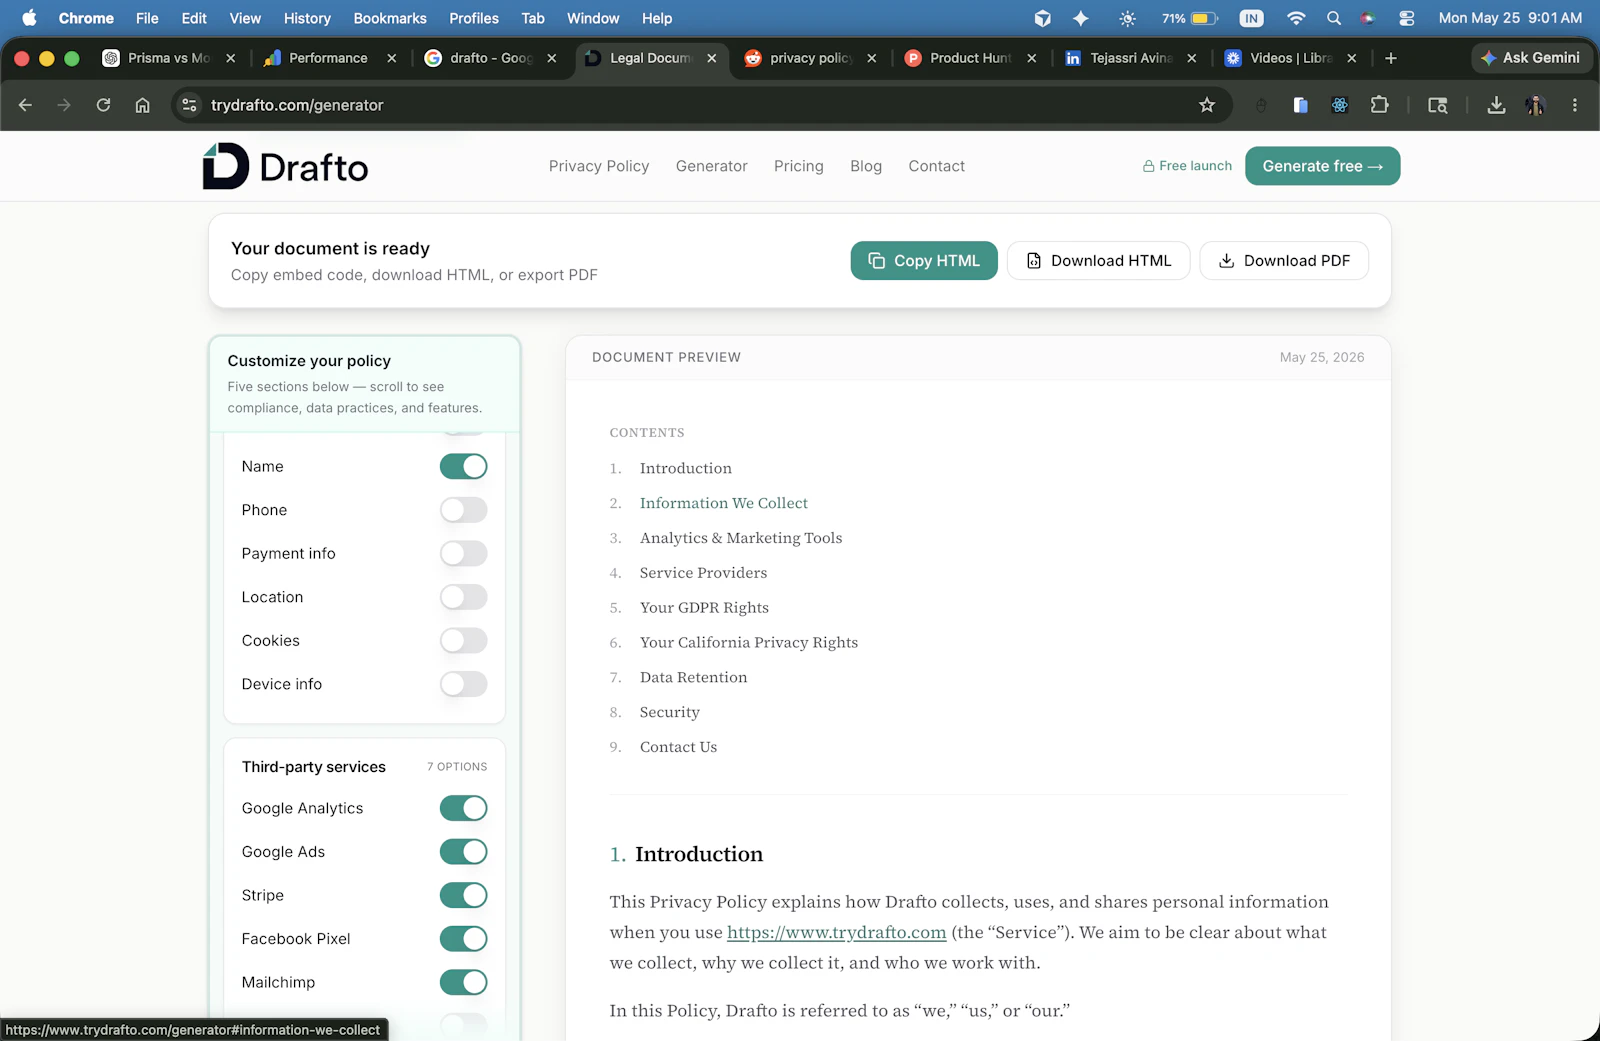
Task: Open the Pricing nav link
Action: [x=799, y=166]
